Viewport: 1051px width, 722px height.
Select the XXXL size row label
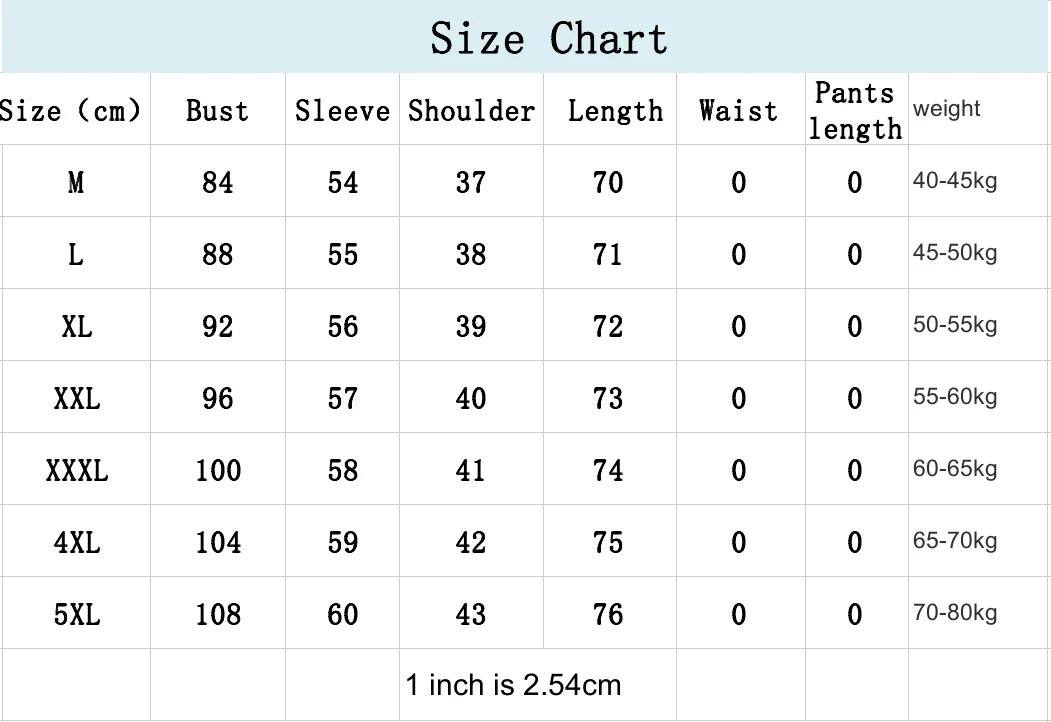(76, 469)
